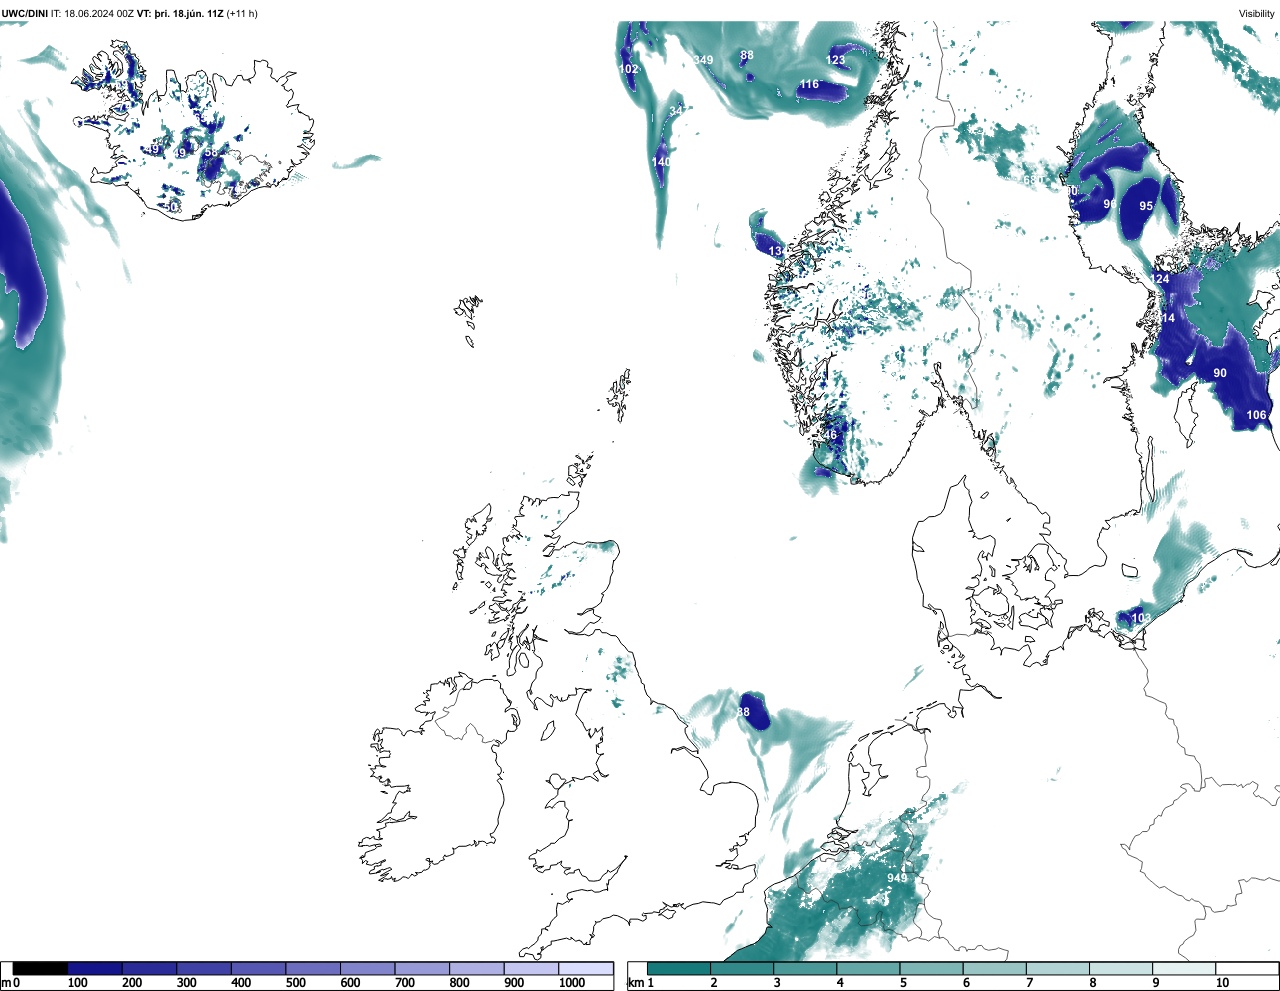Click the "106" value at the right edge
The width and height of the screenshot is (1280, 991).
[x=1256, y=415]
